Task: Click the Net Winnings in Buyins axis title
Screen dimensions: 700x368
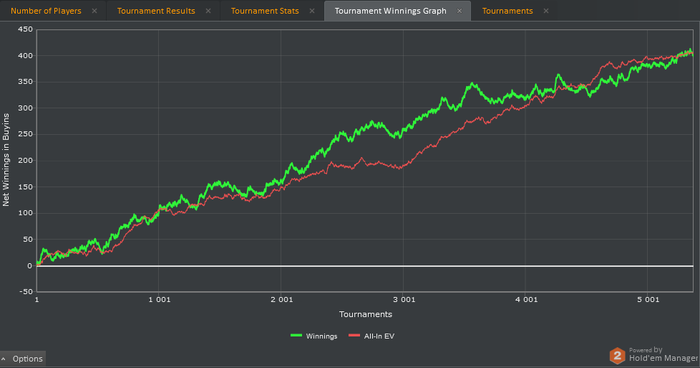Action: (6, 159)
